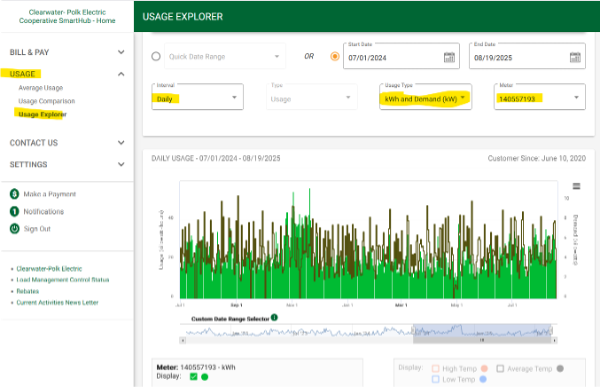Click the Mar 1 axis label

click(x=401, y=305)
